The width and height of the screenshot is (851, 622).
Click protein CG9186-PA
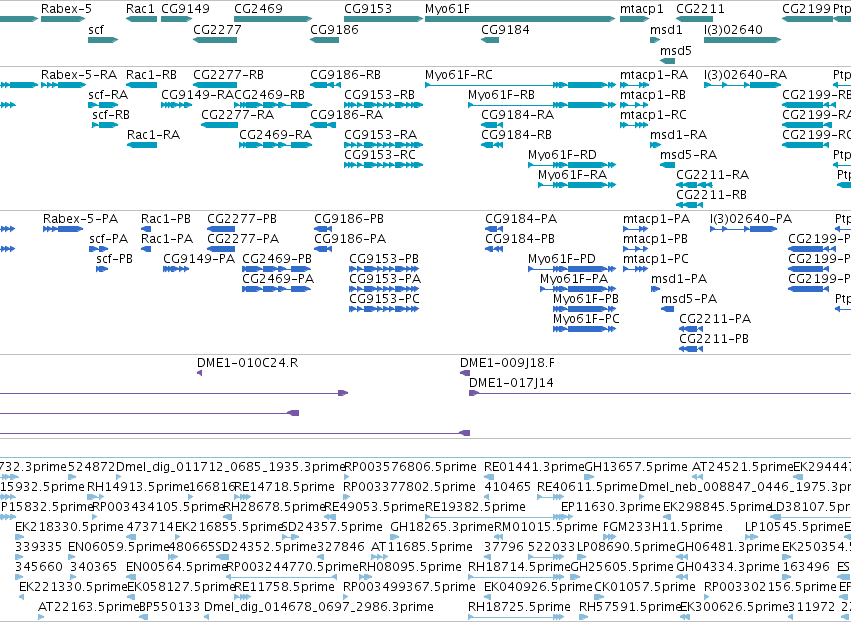coord(323,249)
